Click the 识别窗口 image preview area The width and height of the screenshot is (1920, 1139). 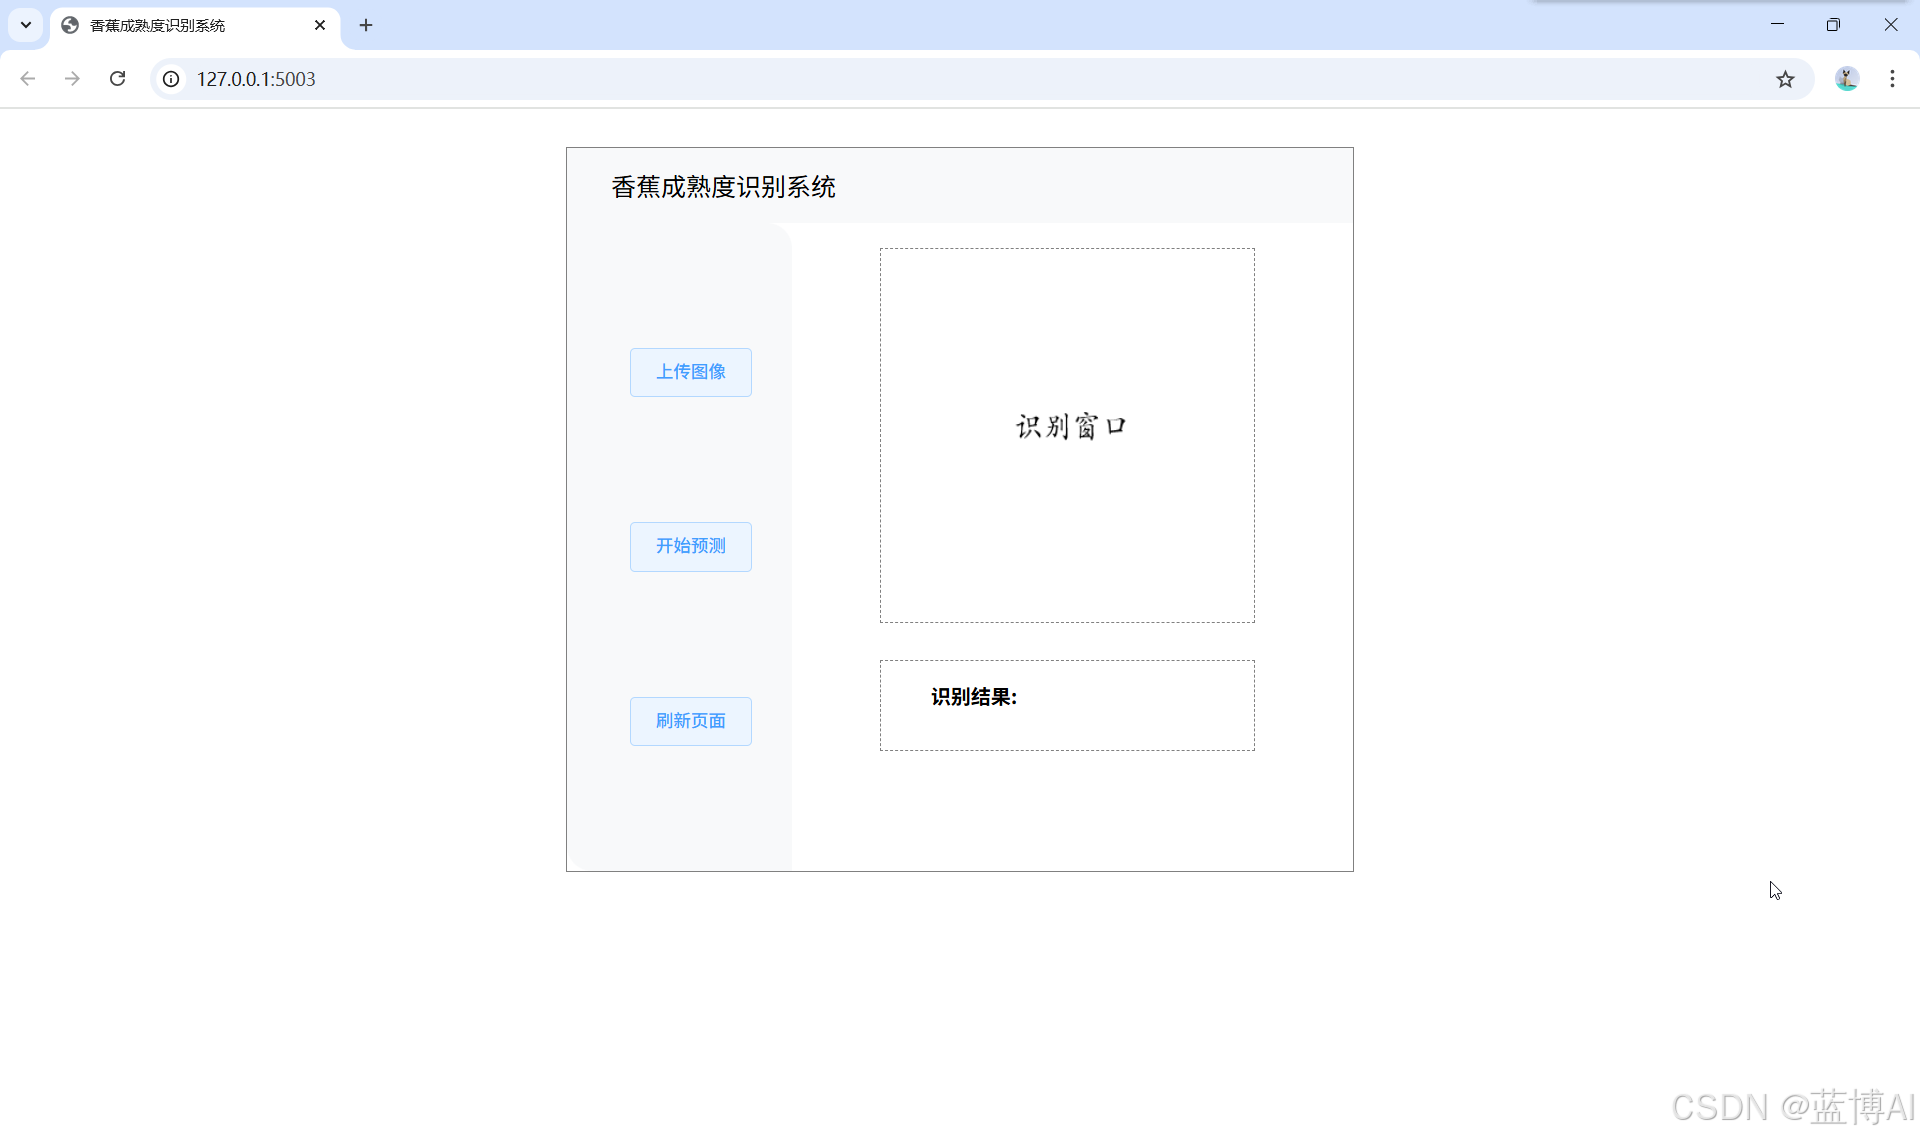(x=1067, y=435)
